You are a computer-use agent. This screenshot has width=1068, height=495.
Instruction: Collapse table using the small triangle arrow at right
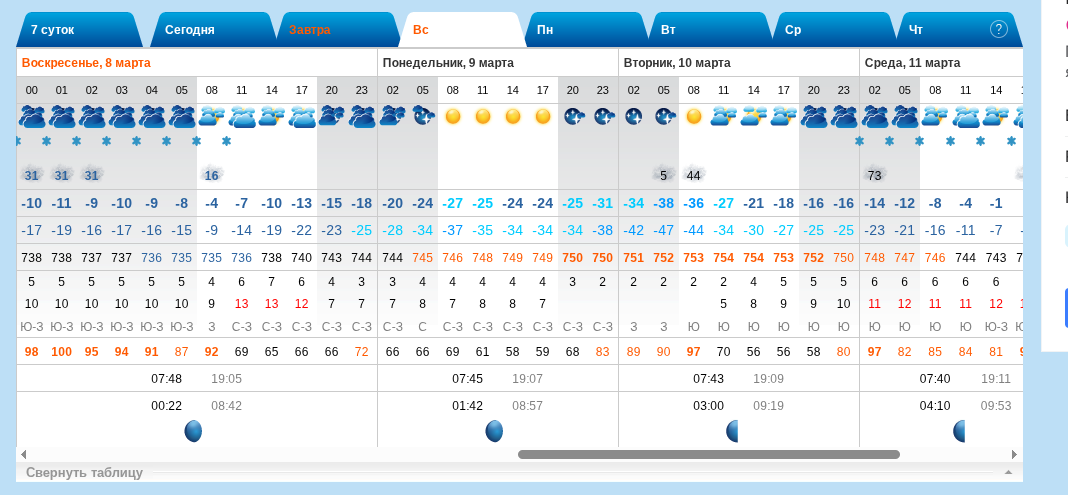coord(1007,472)
